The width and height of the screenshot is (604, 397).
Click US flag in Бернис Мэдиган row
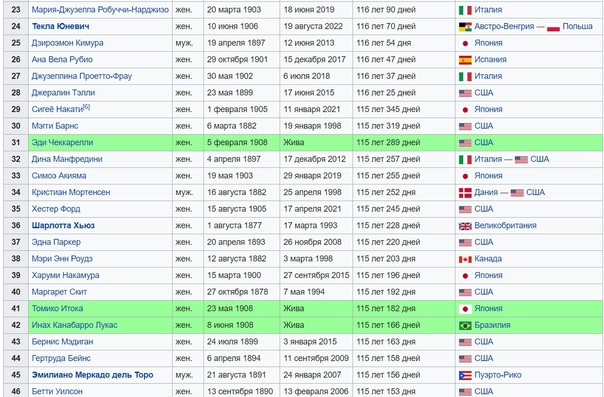465,342
